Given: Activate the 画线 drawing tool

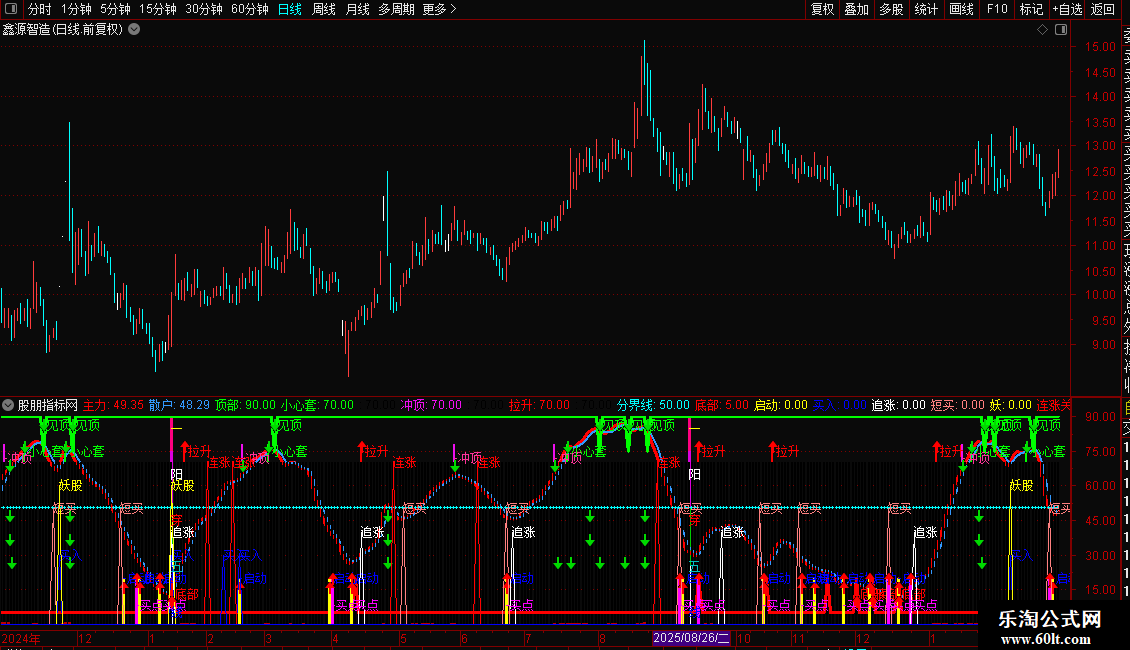Looking at the screenshot, I should [x=961, y=9].
